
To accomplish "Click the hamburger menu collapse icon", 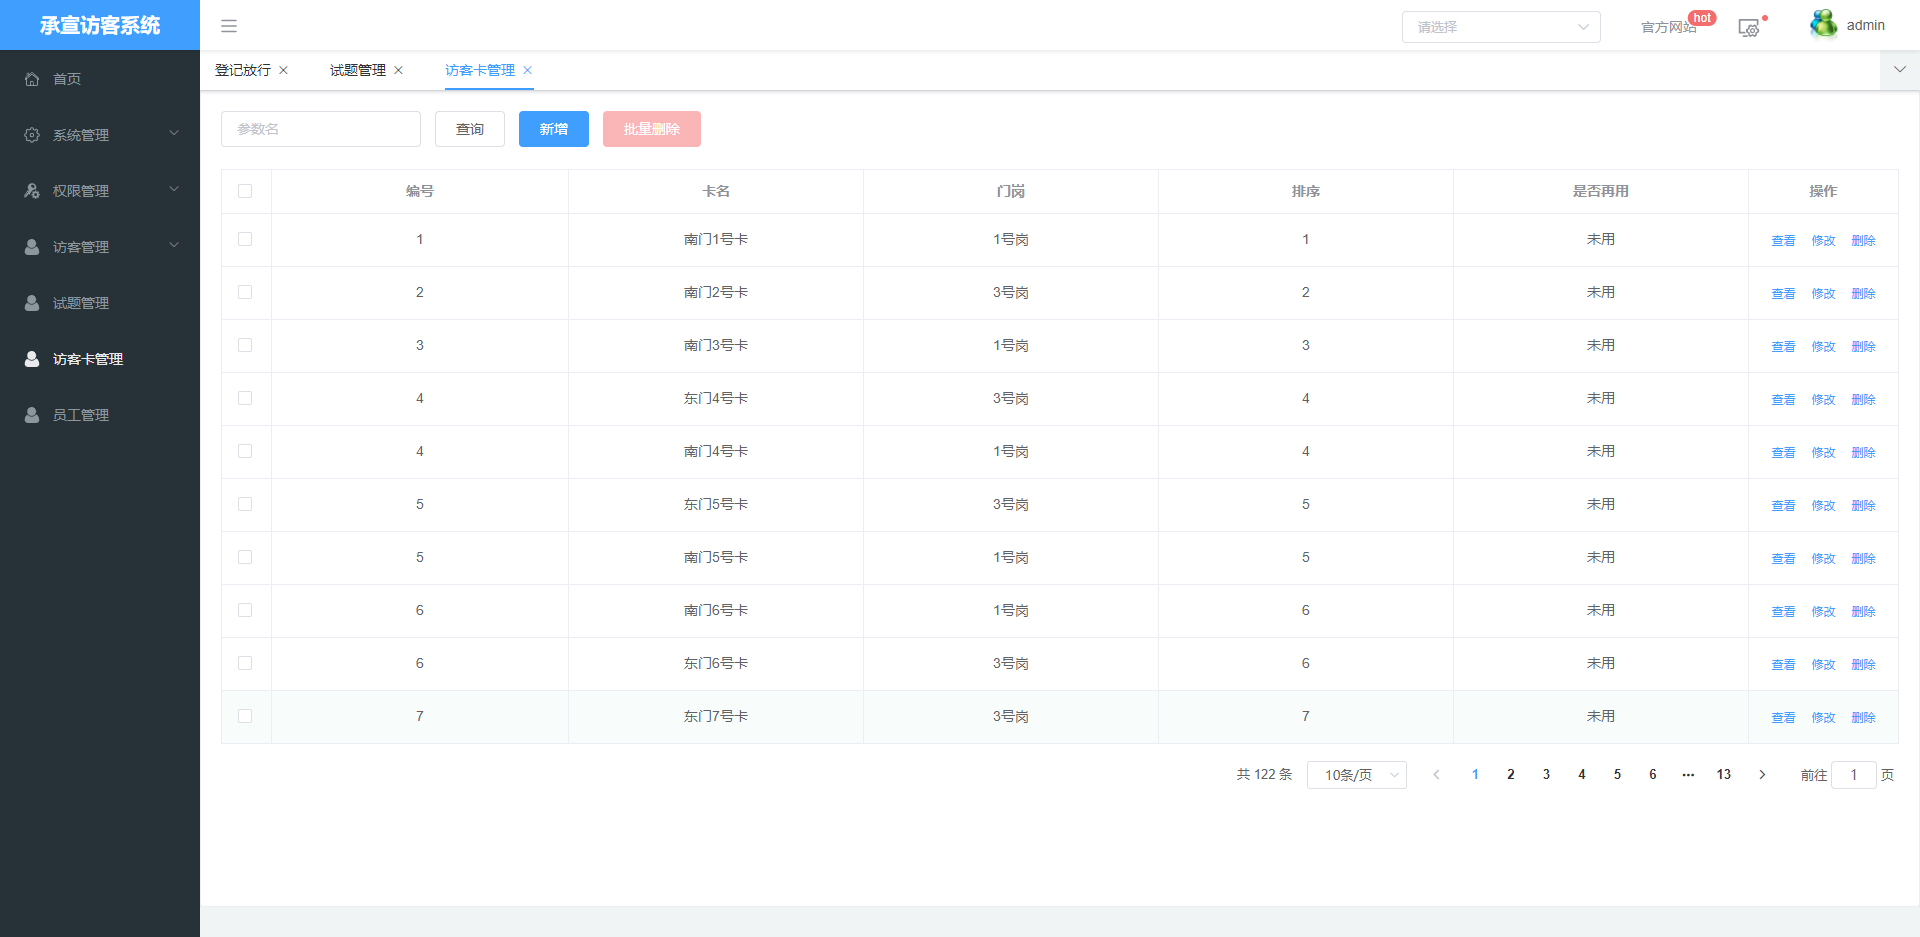I will (229, 26).
